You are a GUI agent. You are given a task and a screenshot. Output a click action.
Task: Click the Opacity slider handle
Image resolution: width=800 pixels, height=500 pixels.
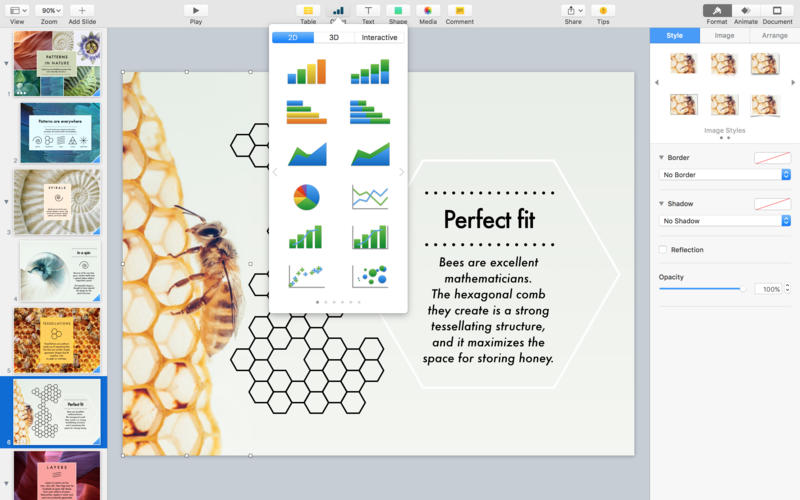coord(743,289)
